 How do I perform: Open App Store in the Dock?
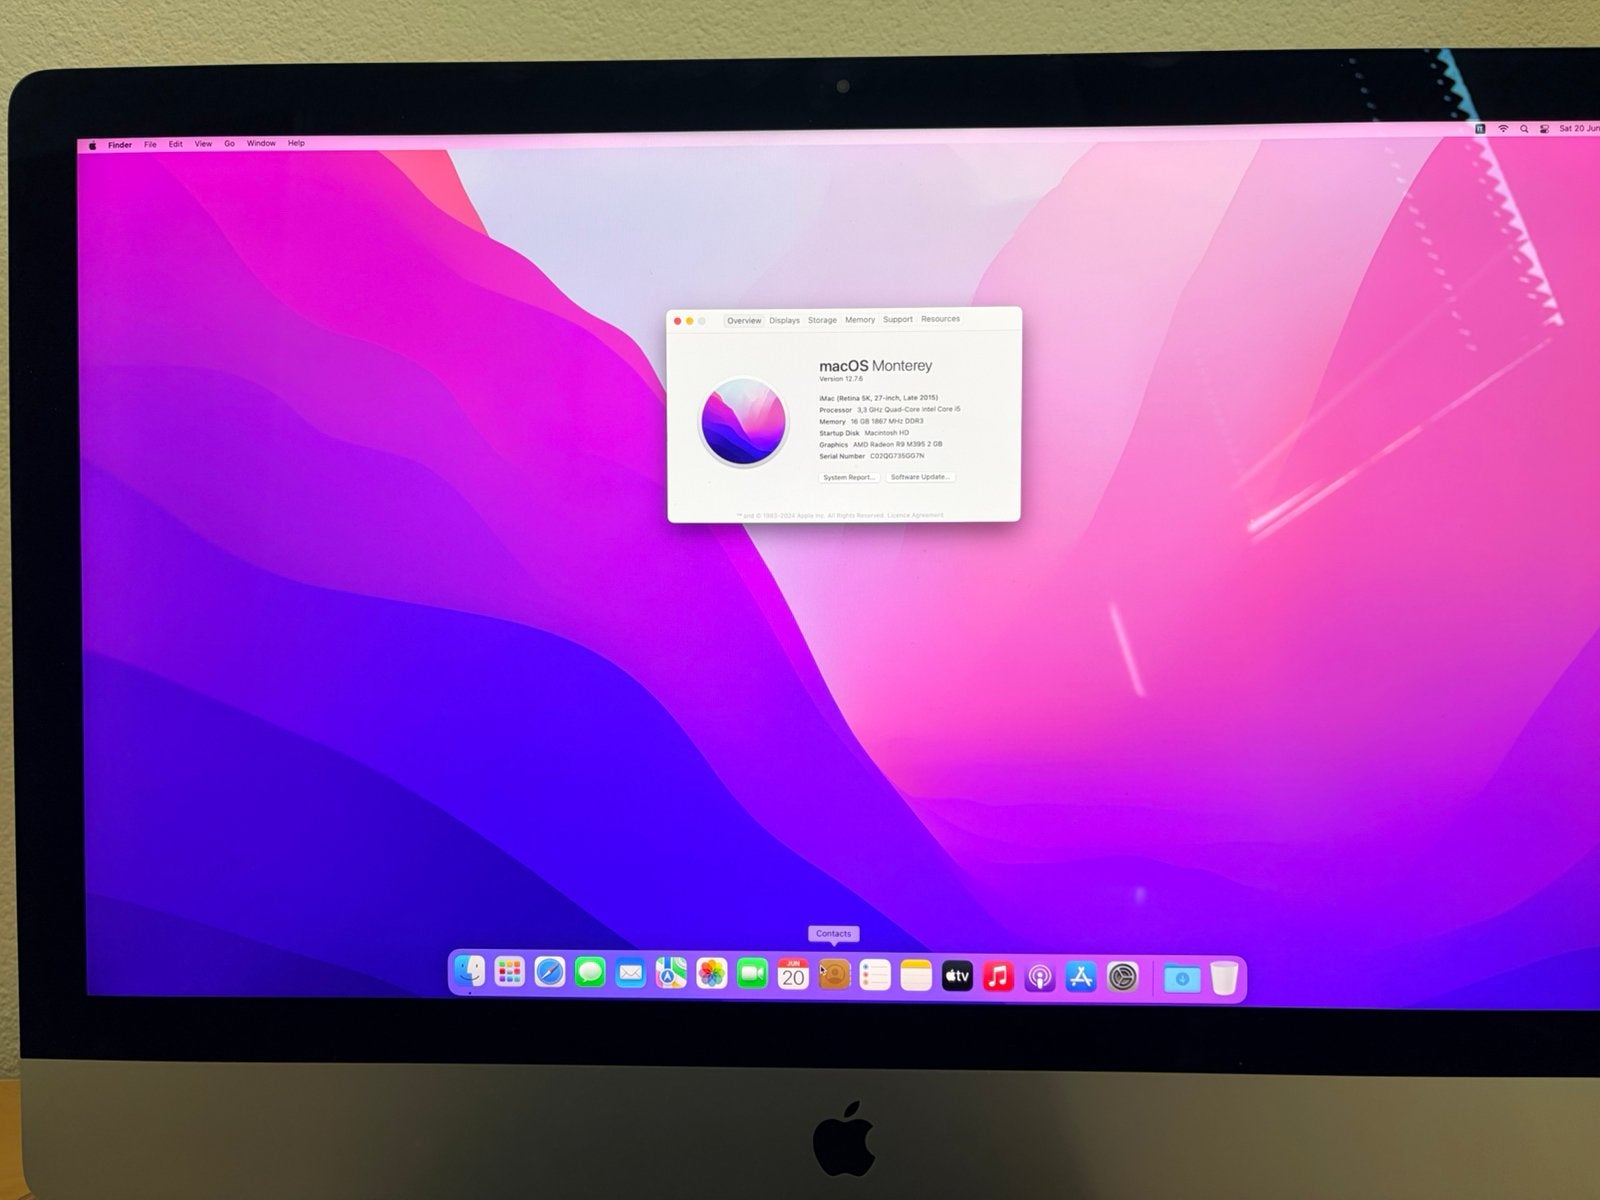click(x=1081, y=977)
